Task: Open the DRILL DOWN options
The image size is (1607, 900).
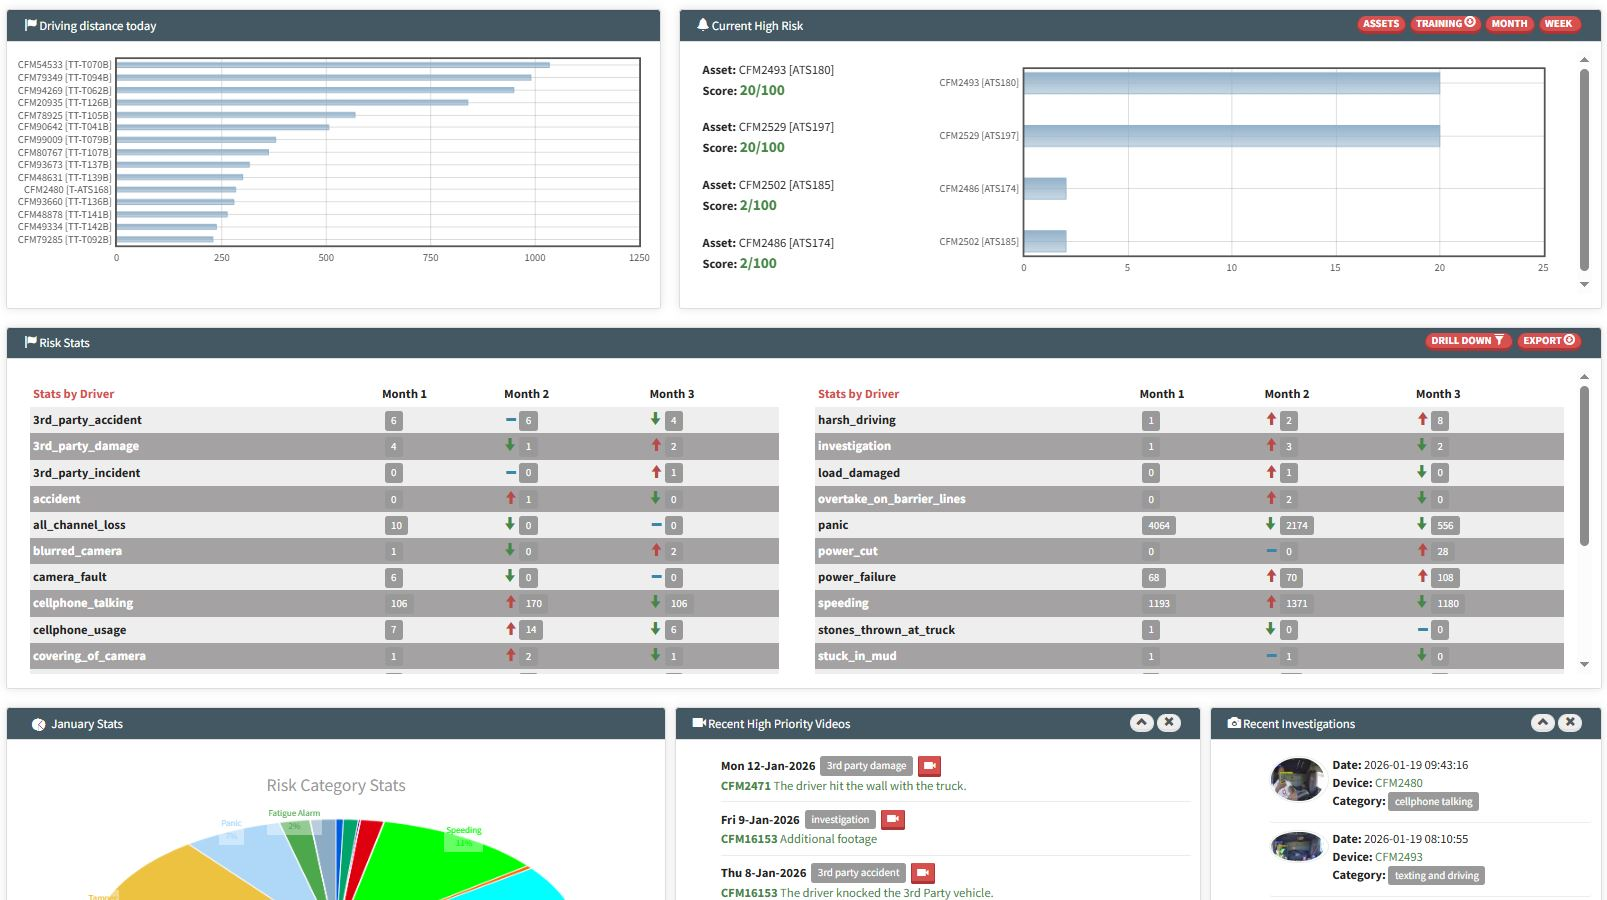Action: pyautogui.click(x=1463, y=340)
